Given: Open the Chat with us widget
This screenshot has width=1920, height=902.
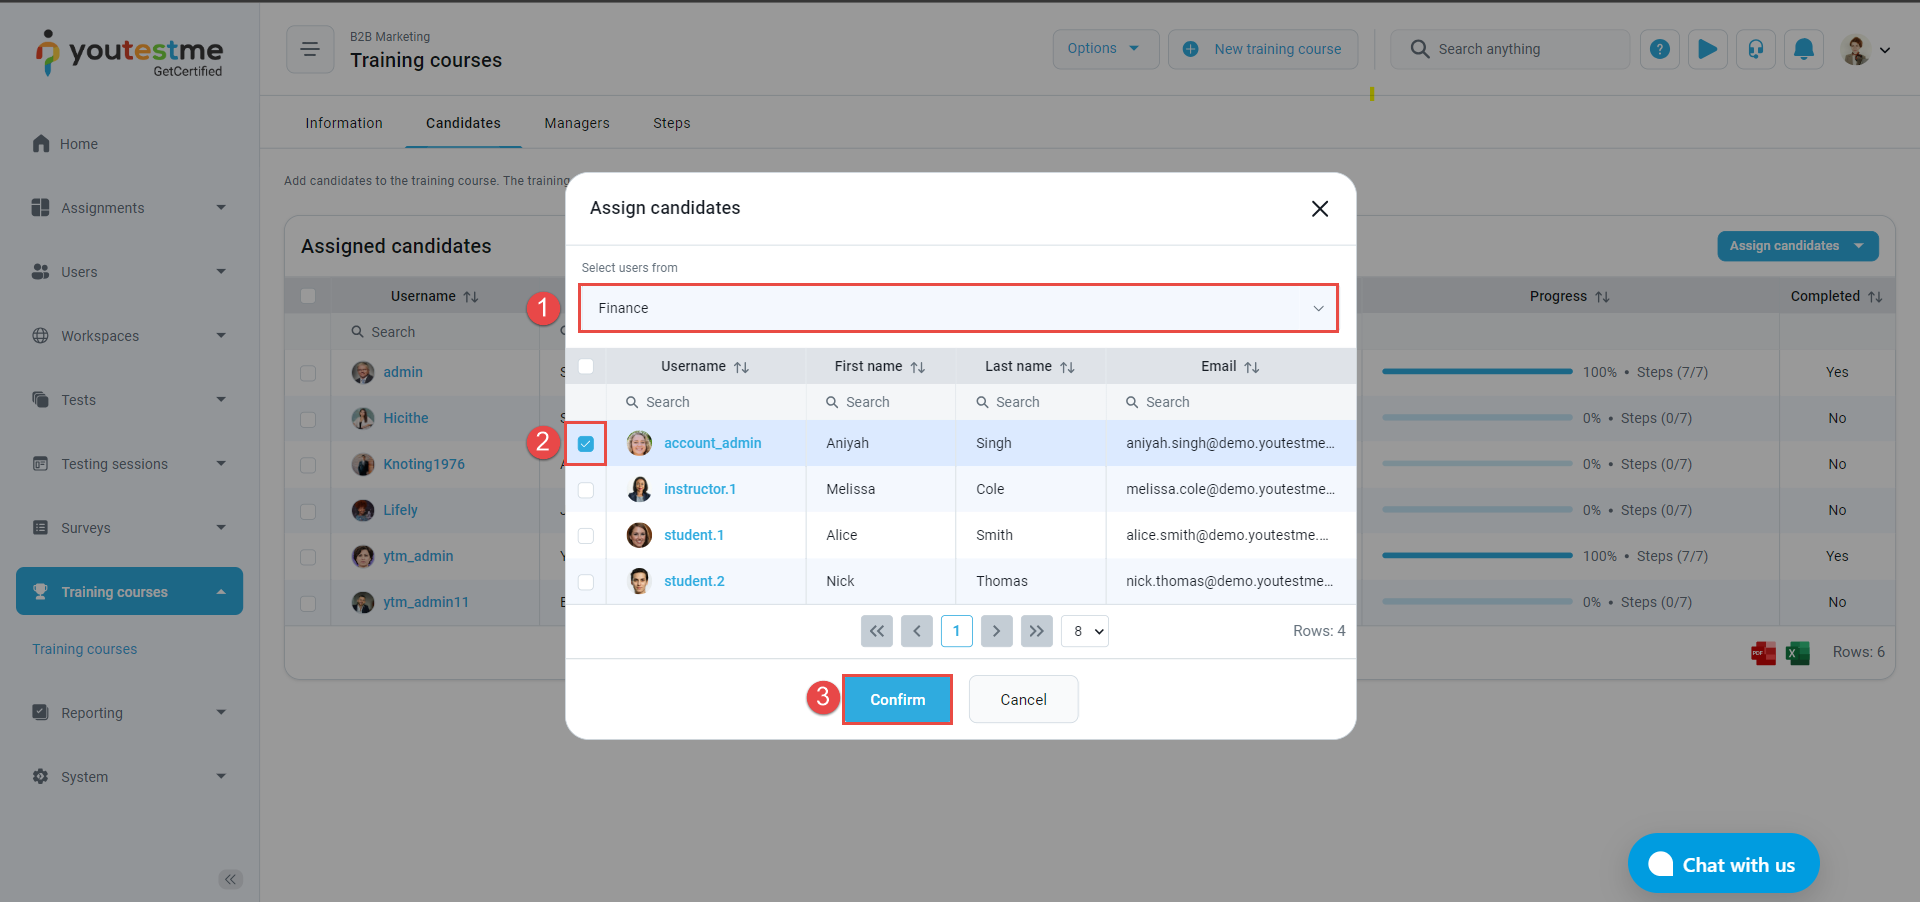Looking at the screenshot, I should pyautogui.click(x=1723, y=864).
